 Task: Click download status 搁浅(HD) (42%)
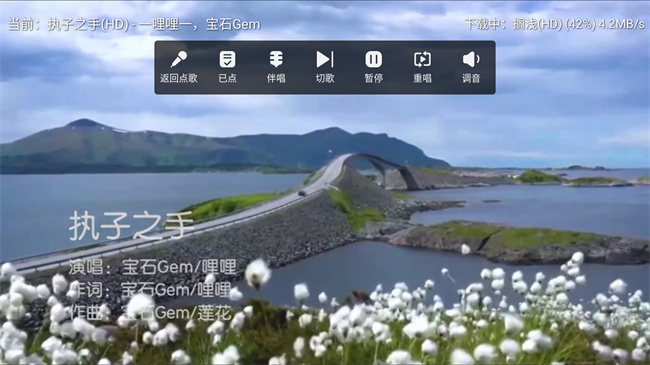point(555,24)
